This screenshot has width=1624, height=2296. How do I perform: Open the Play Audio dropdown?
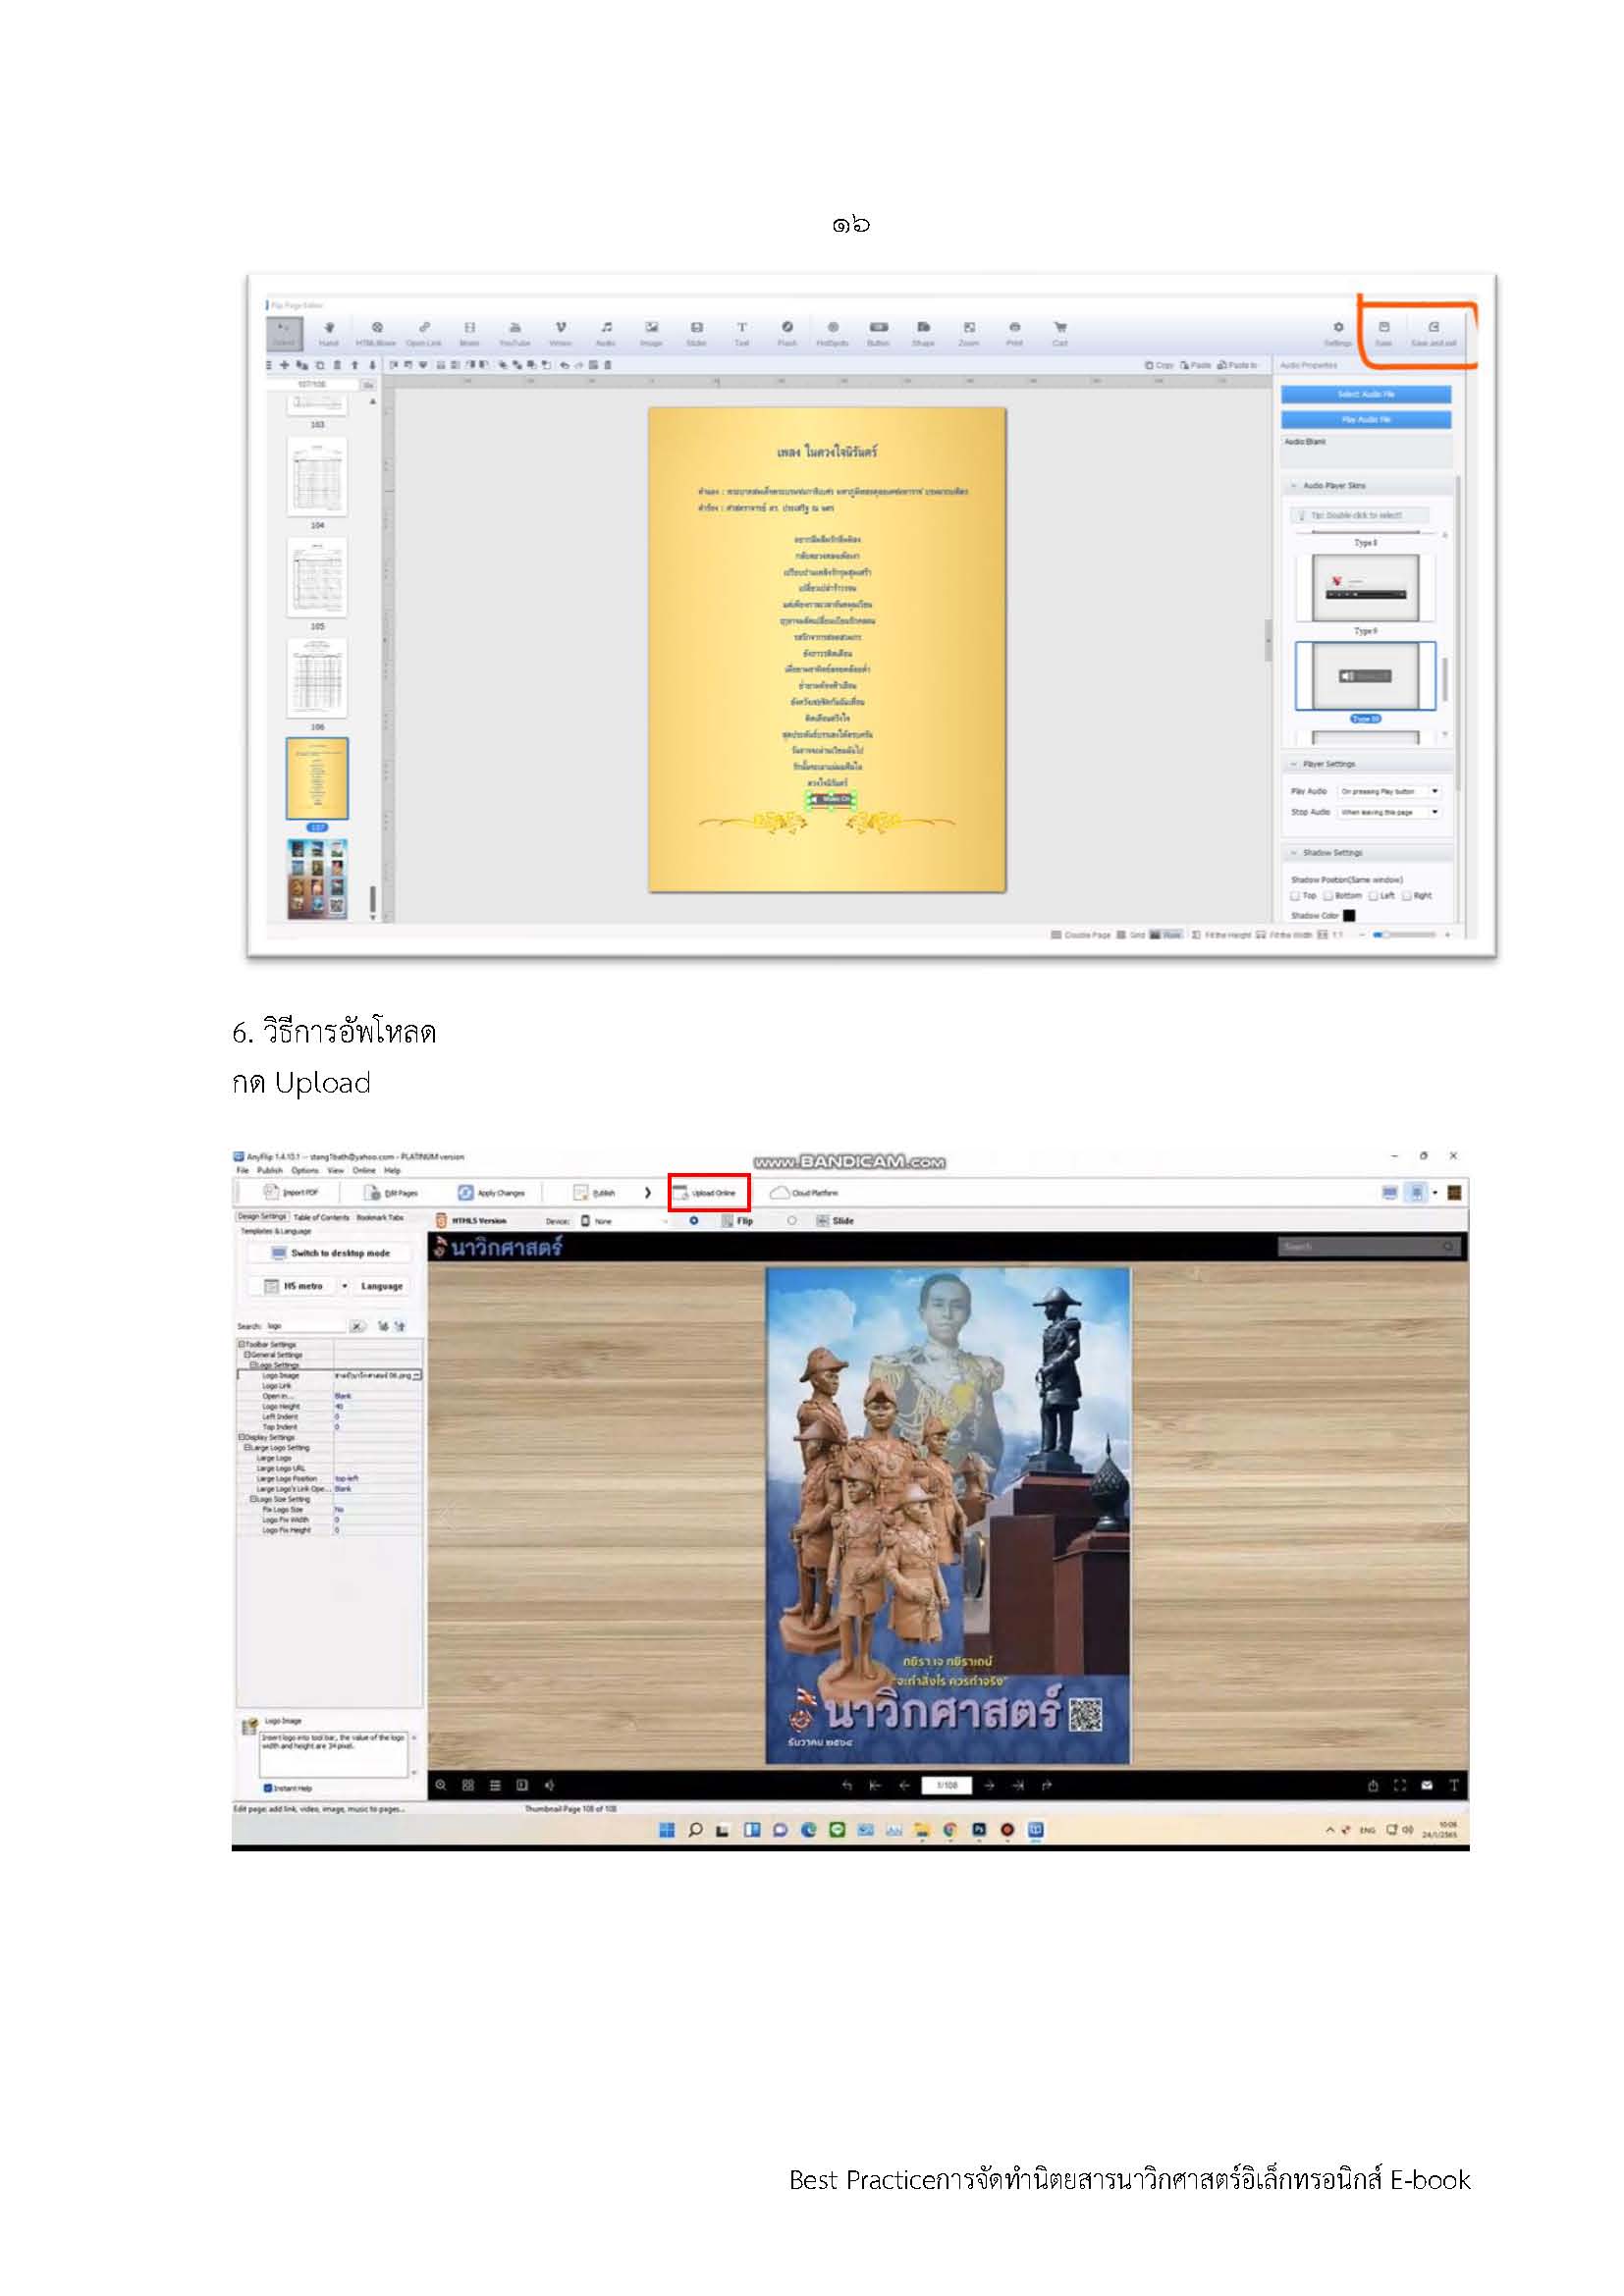pyautogui.click(x=1390, y=791)
